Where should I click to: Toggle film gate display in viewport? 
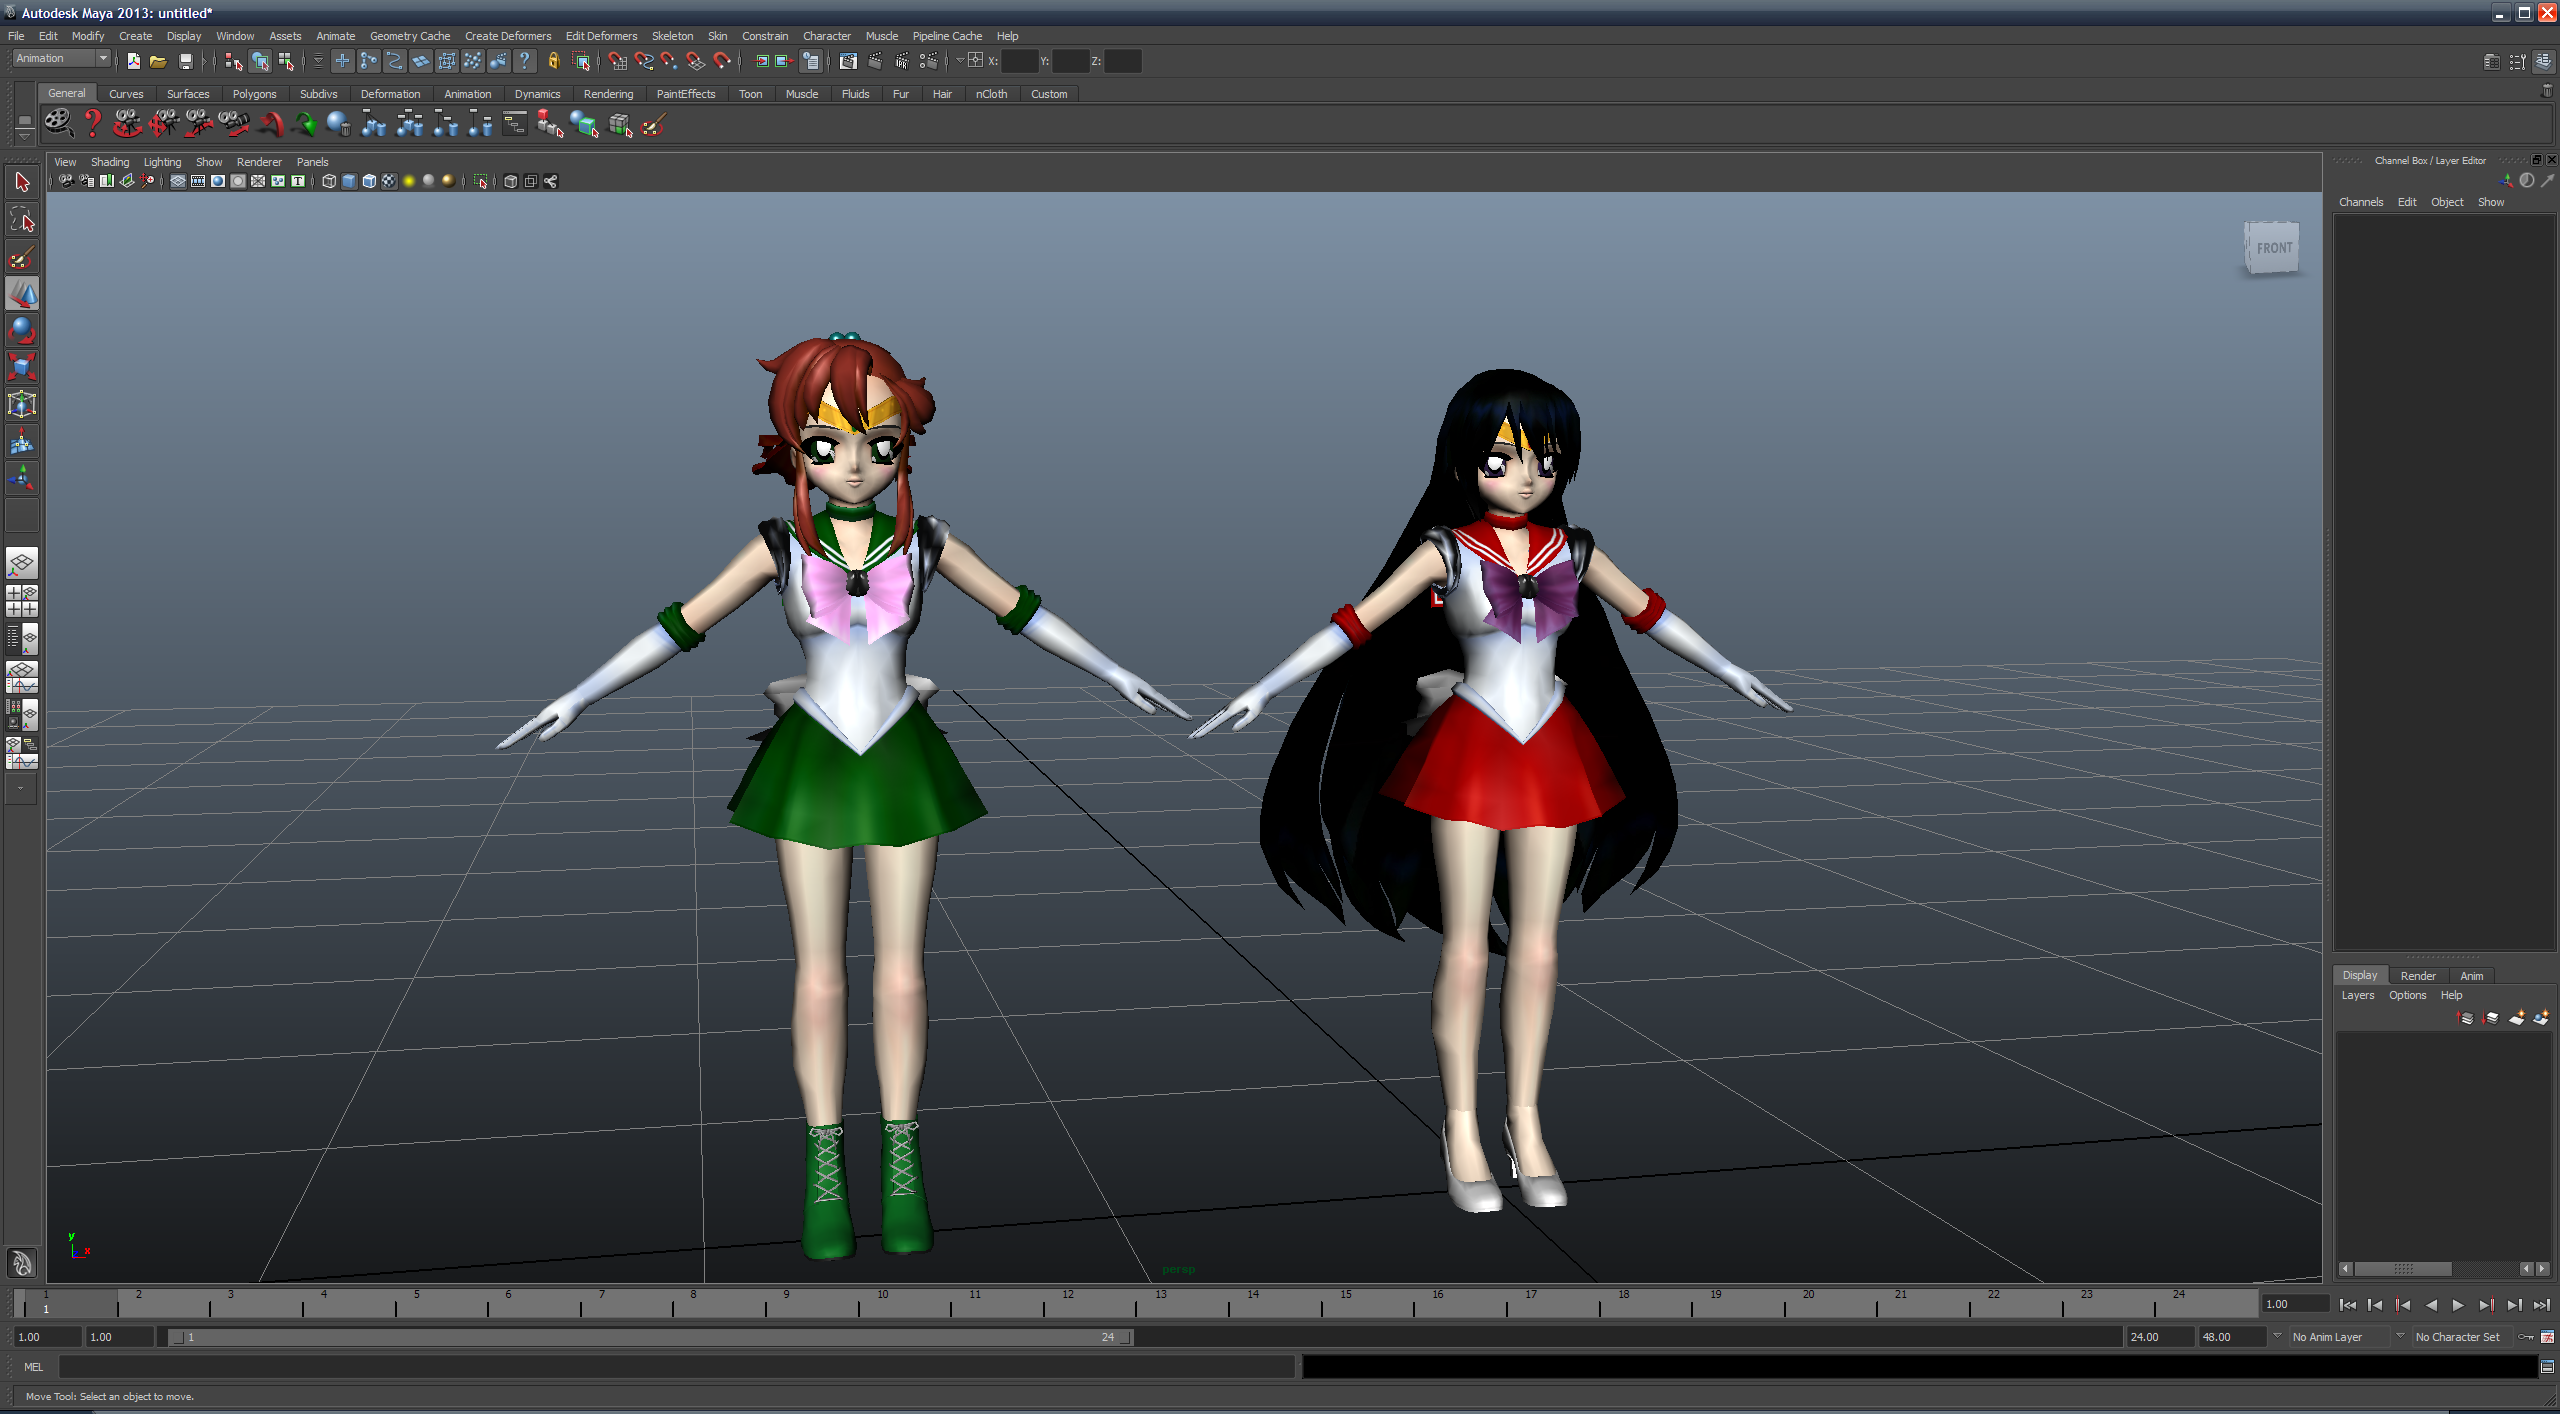coord(198,181)
